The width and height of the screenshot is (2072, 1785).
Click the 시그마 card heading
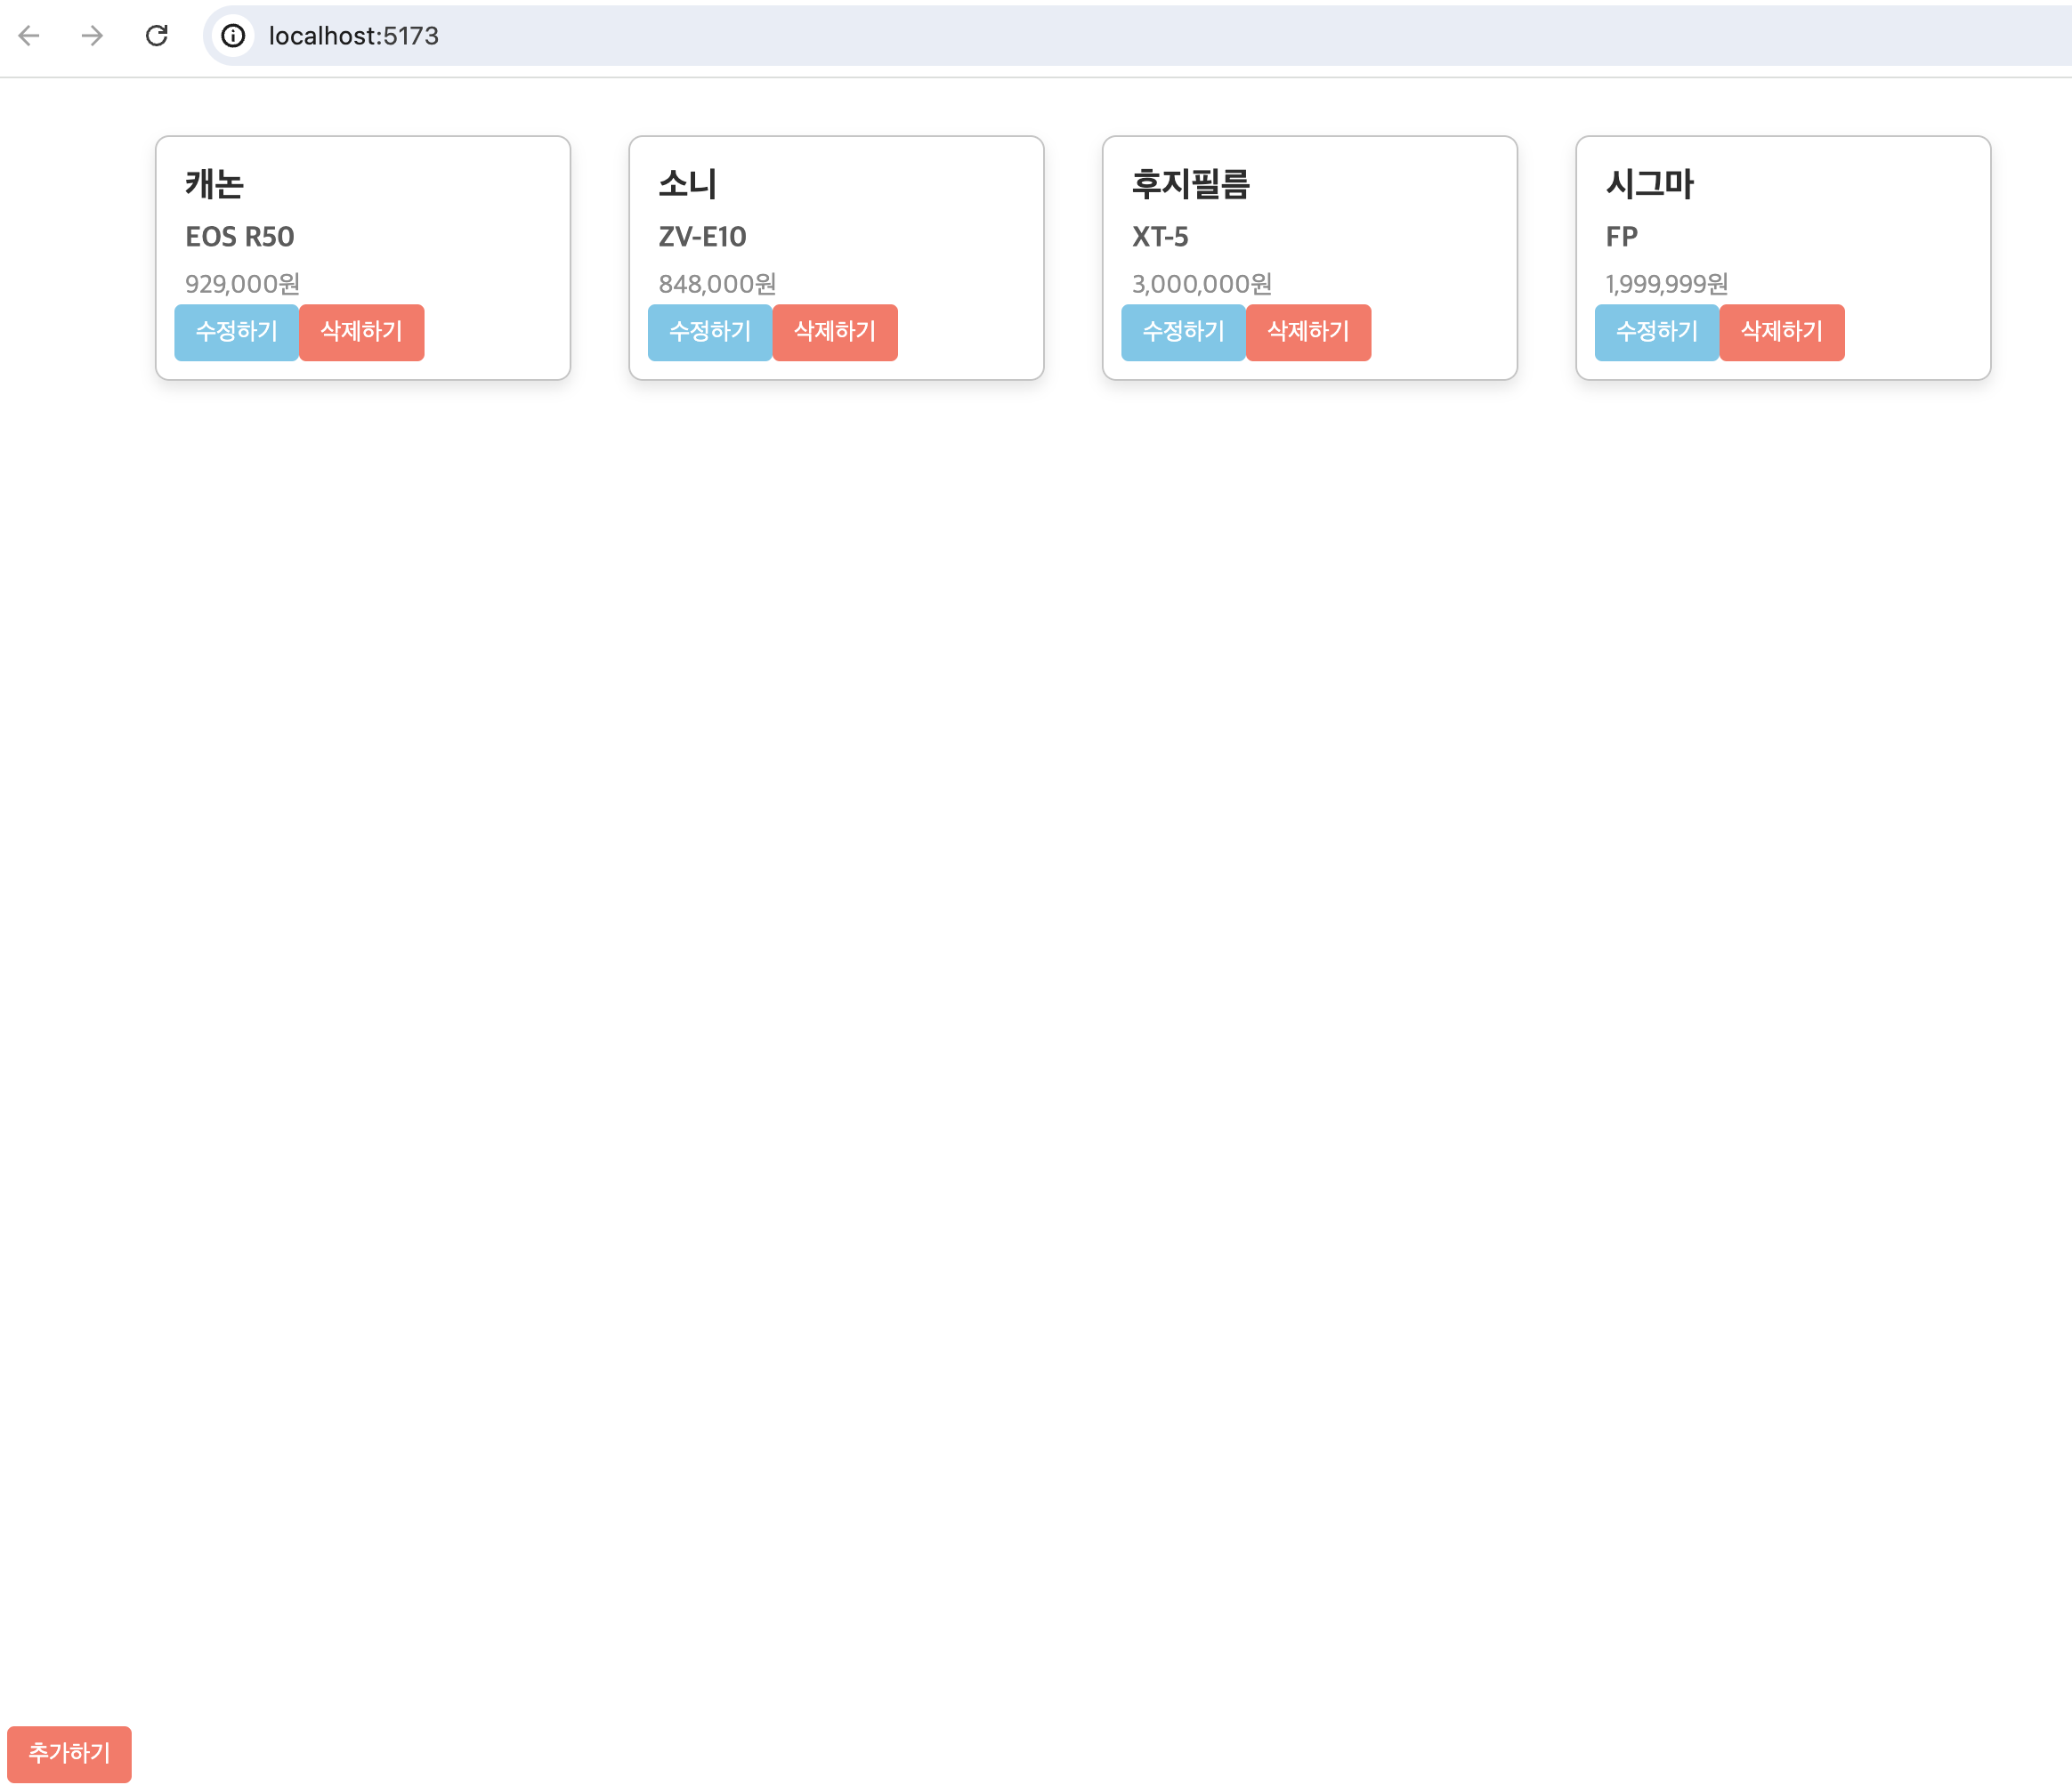point(1649,184)
